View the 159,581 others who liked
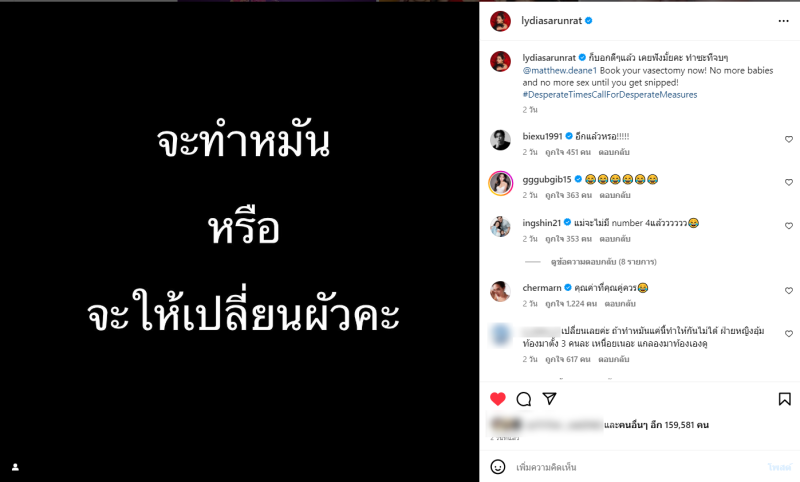Image resolution: width=800 pixels, height=482 pixels. coord(656,425)
